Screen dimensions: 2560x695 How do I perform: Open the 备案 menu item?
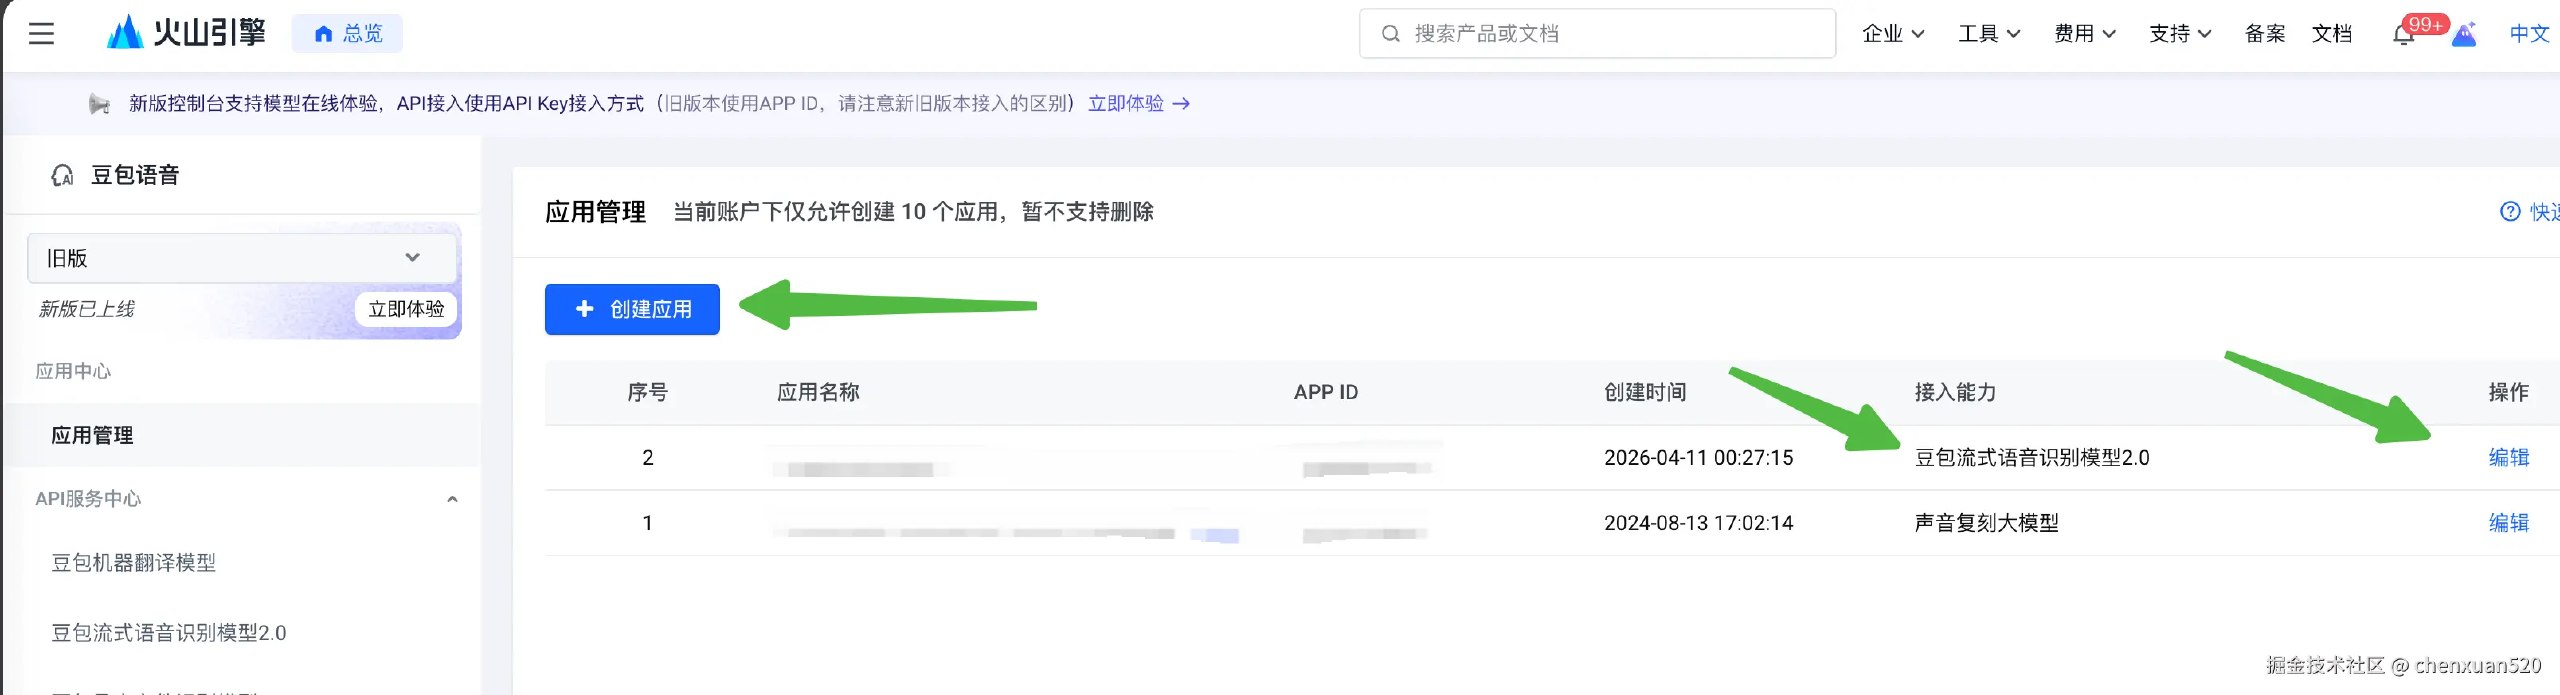[2264, 34]
